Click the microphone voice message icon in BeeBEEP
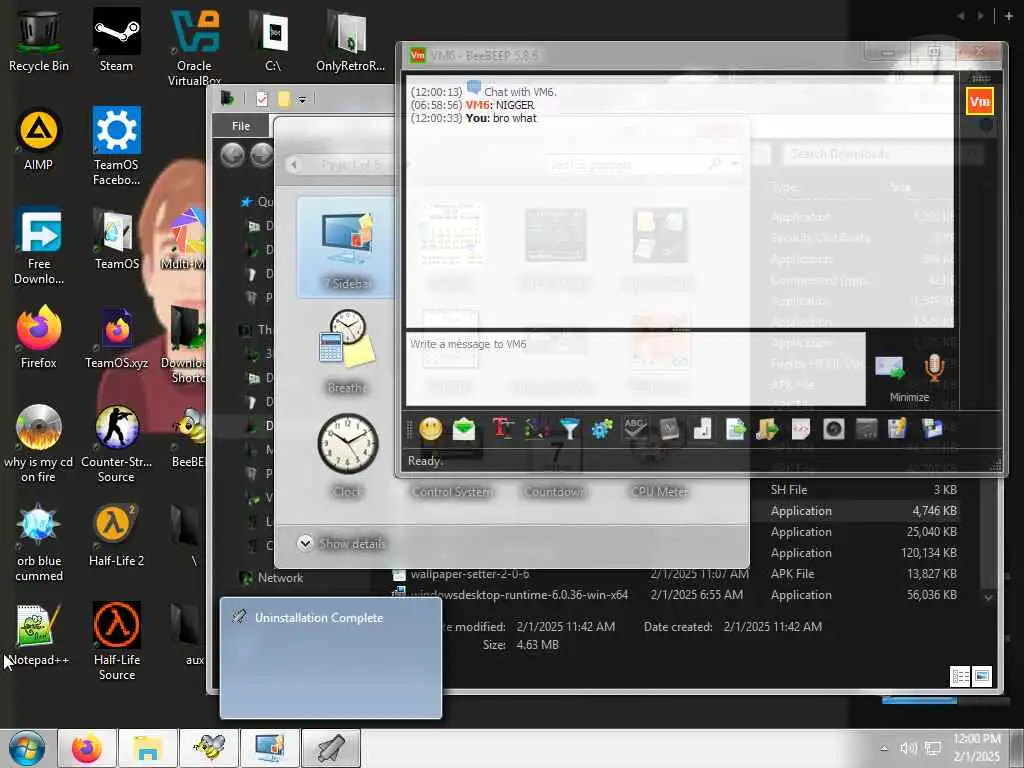 click(934, 369)
